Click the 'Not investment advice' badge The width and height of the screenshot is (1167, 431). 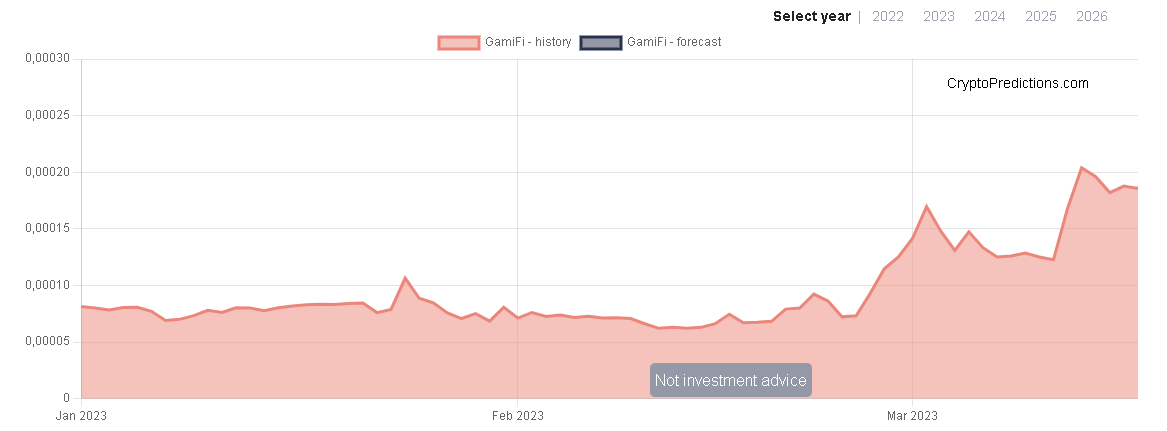click(x=730, y=381)
